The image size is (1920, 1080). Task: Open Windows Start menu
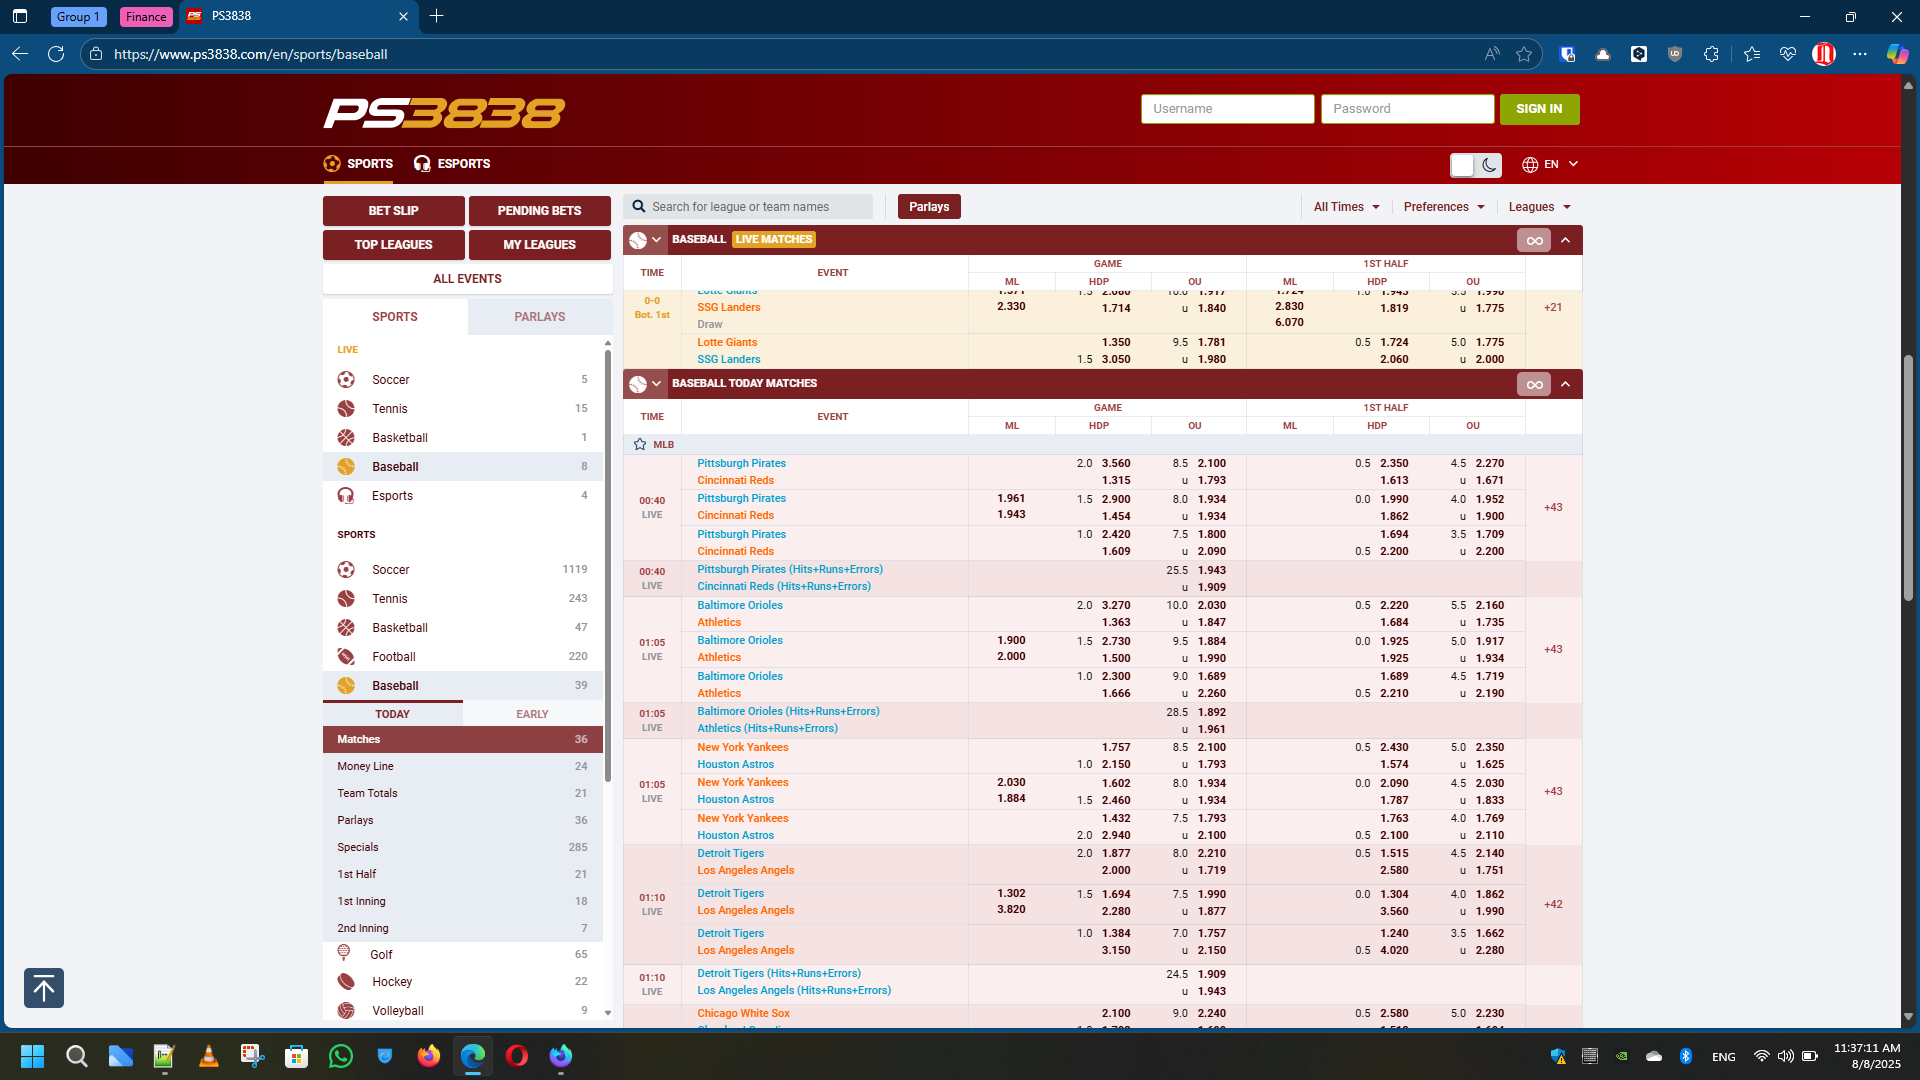[x=32, y=1056]
